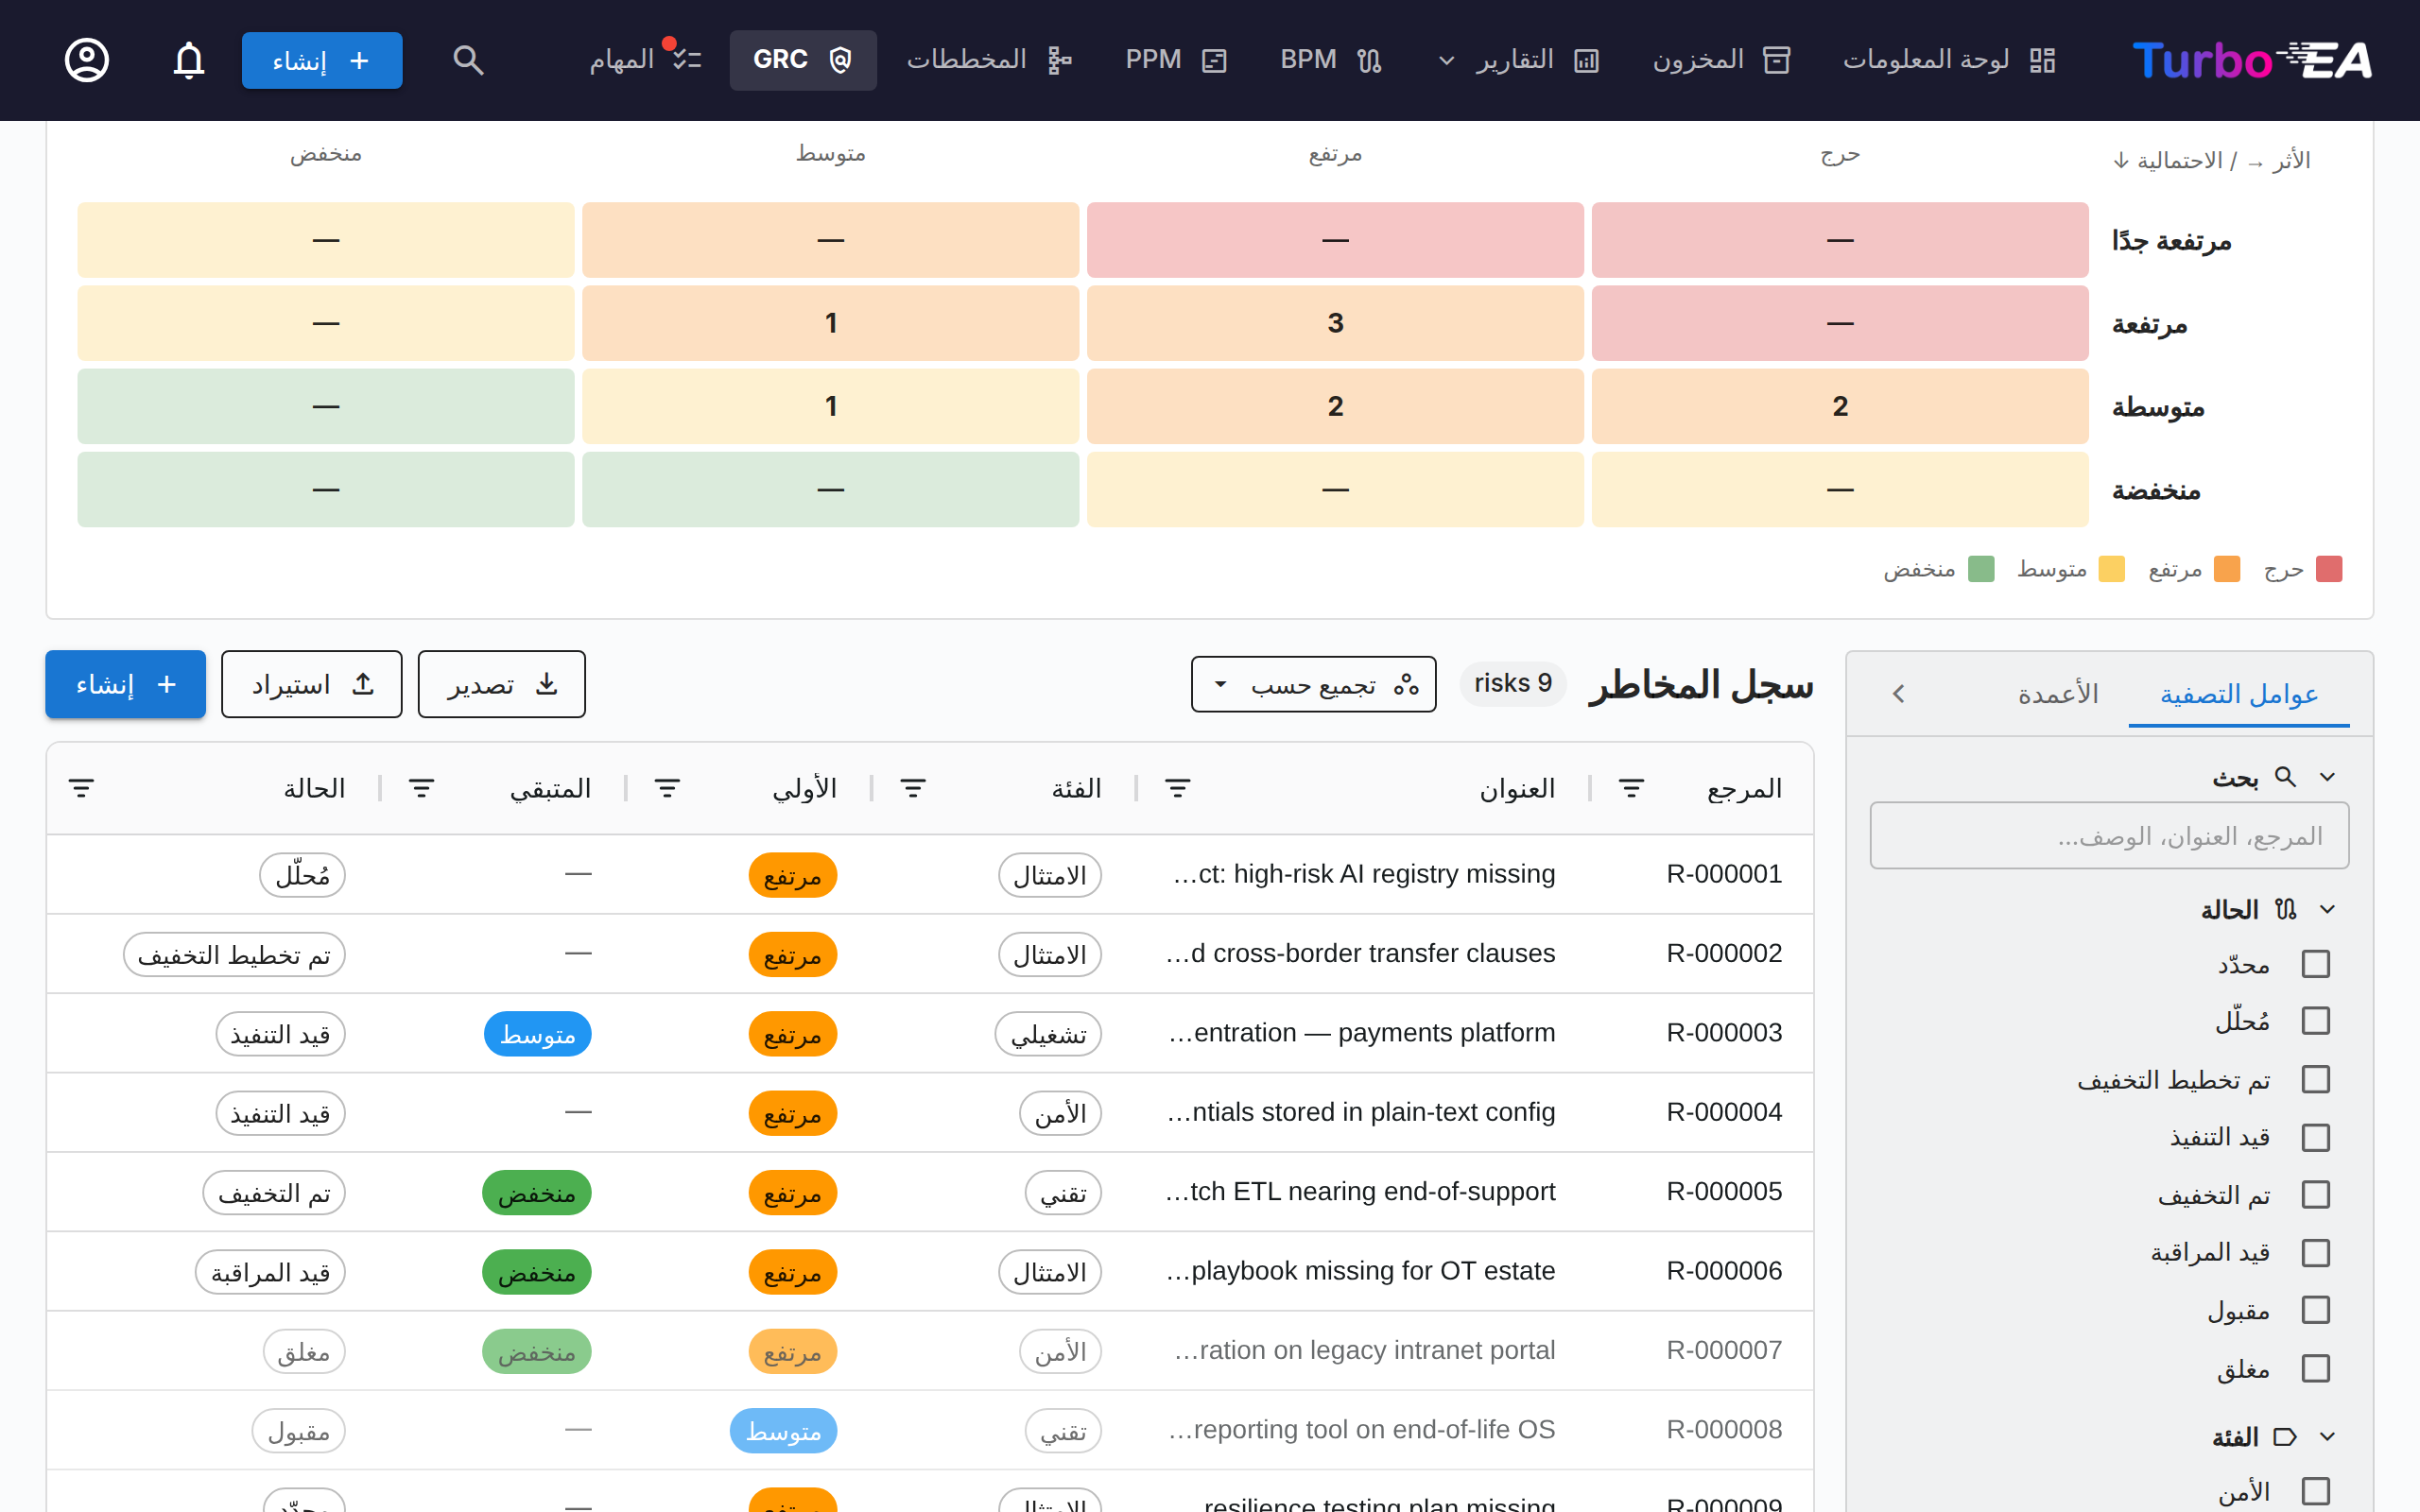The height and width of the screenshot is (1512, 2420).
Task: Focus the filter search text field
Action: coord(2109,836)
